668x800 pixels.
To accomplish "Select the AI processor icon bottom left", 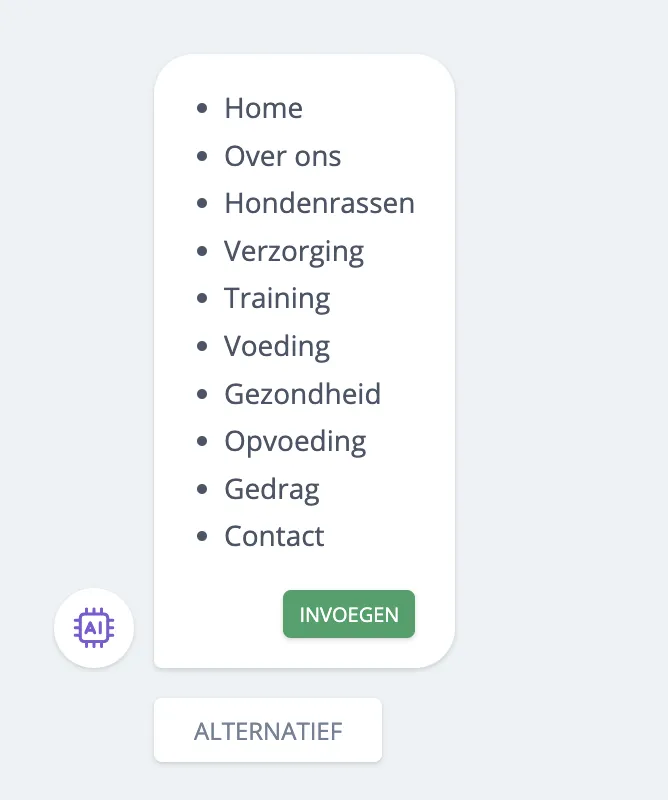I will pyautogui.click(x=93, y=628).
